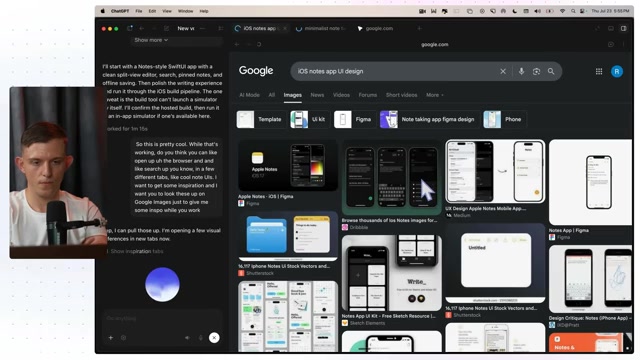Expand Show inspiration tabs
640x360 pixels.
pos(137,251)
